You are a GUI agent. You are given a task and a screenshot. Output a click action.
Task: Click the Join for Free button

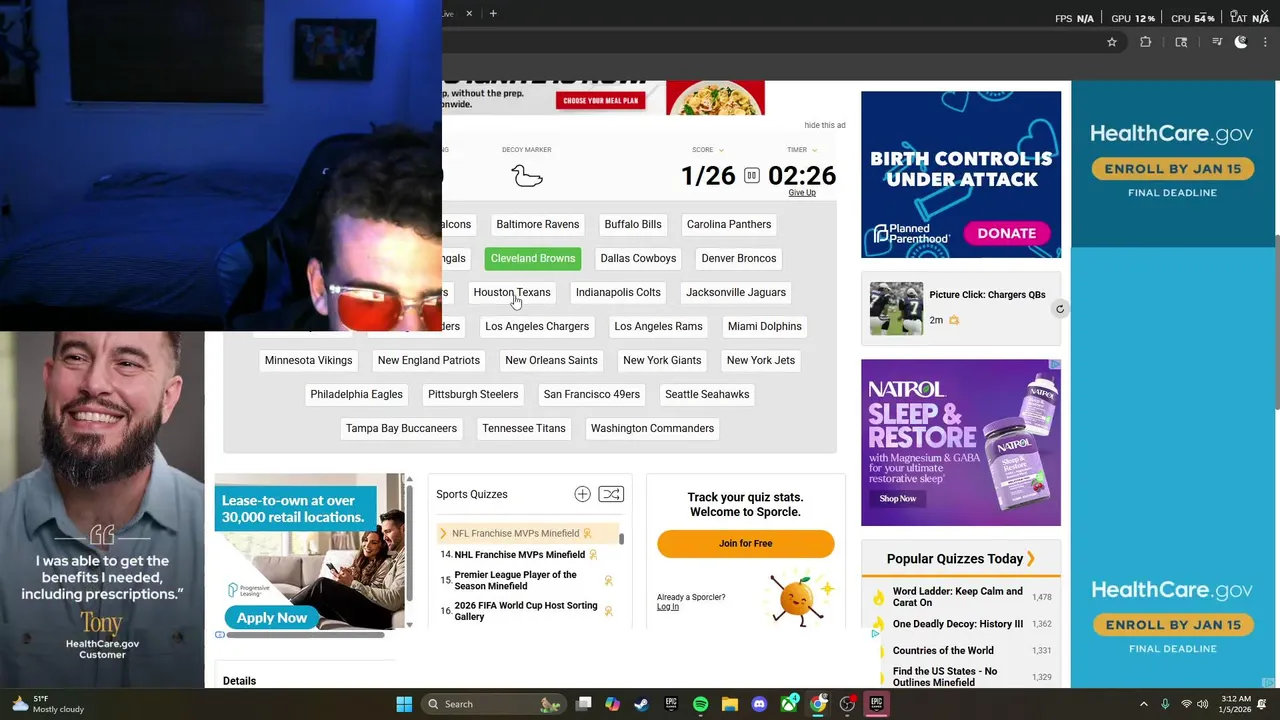coord(745,543)
